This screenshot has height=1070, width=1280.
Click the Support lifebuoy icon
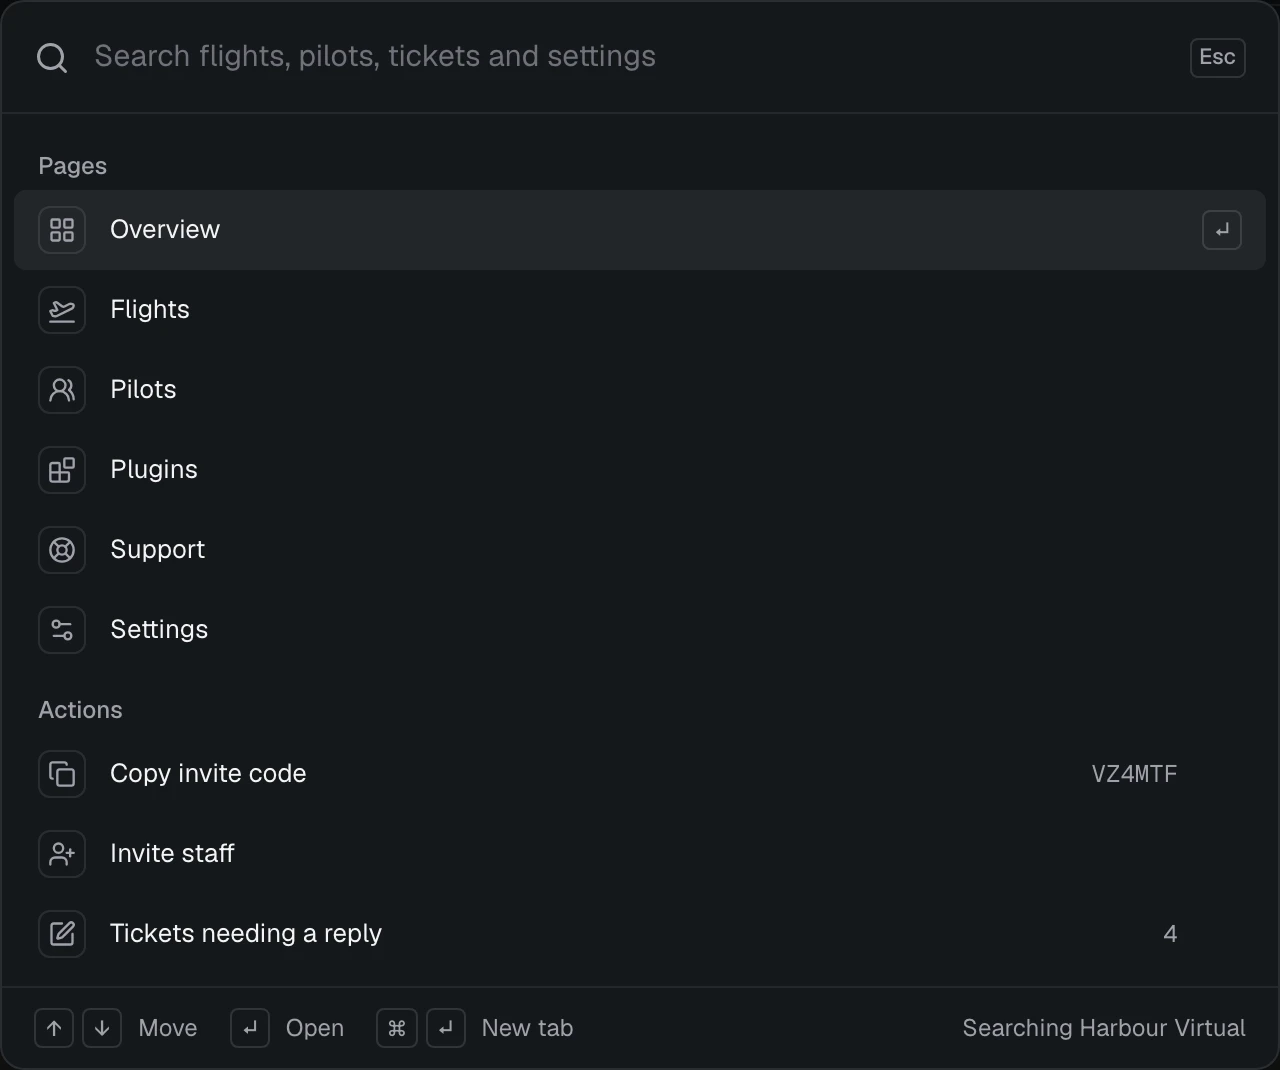click(62, 550)
